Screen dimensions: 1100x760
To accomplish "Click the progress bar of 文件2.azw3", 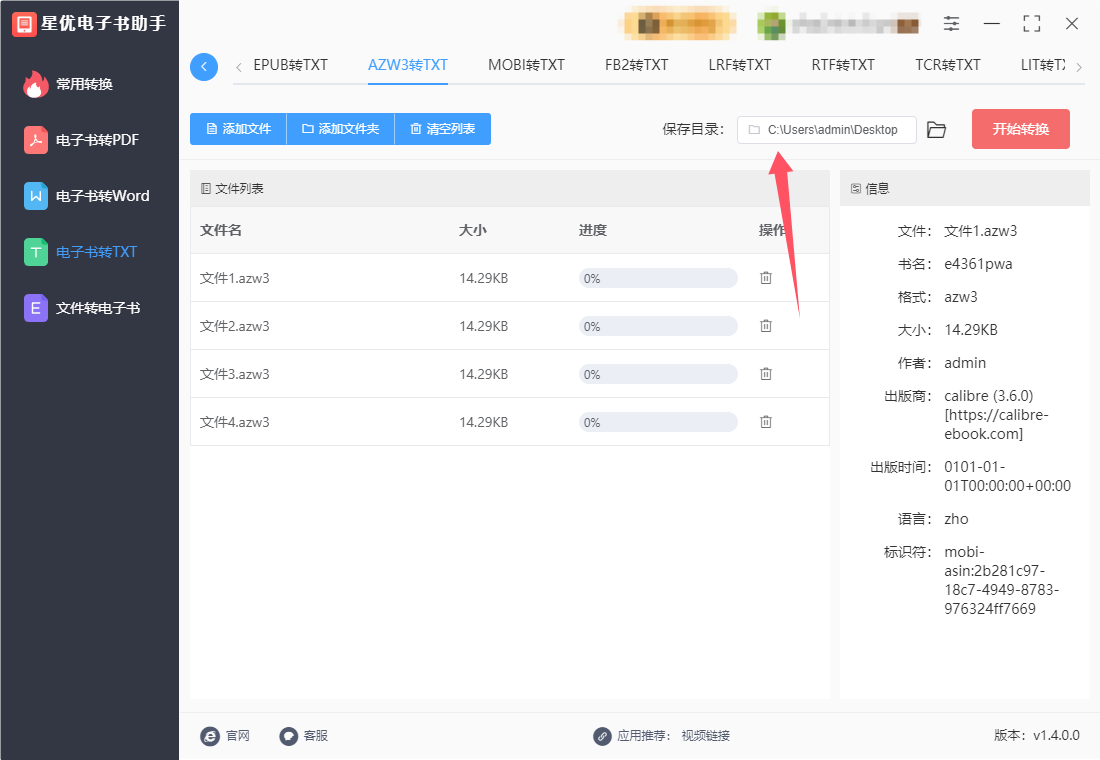I will click(x=658, y=326).
